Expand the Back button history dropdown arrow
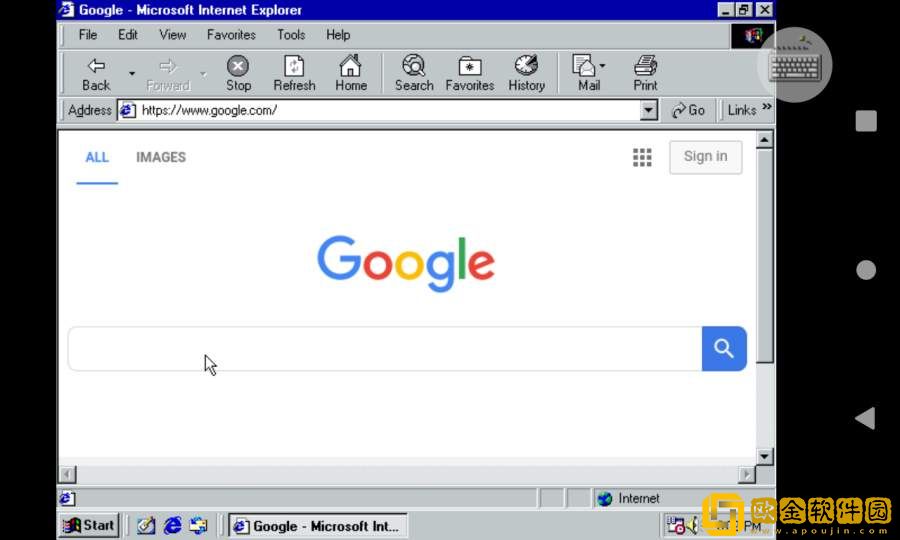Screen dimensions: 900x540 coord(131,73)
